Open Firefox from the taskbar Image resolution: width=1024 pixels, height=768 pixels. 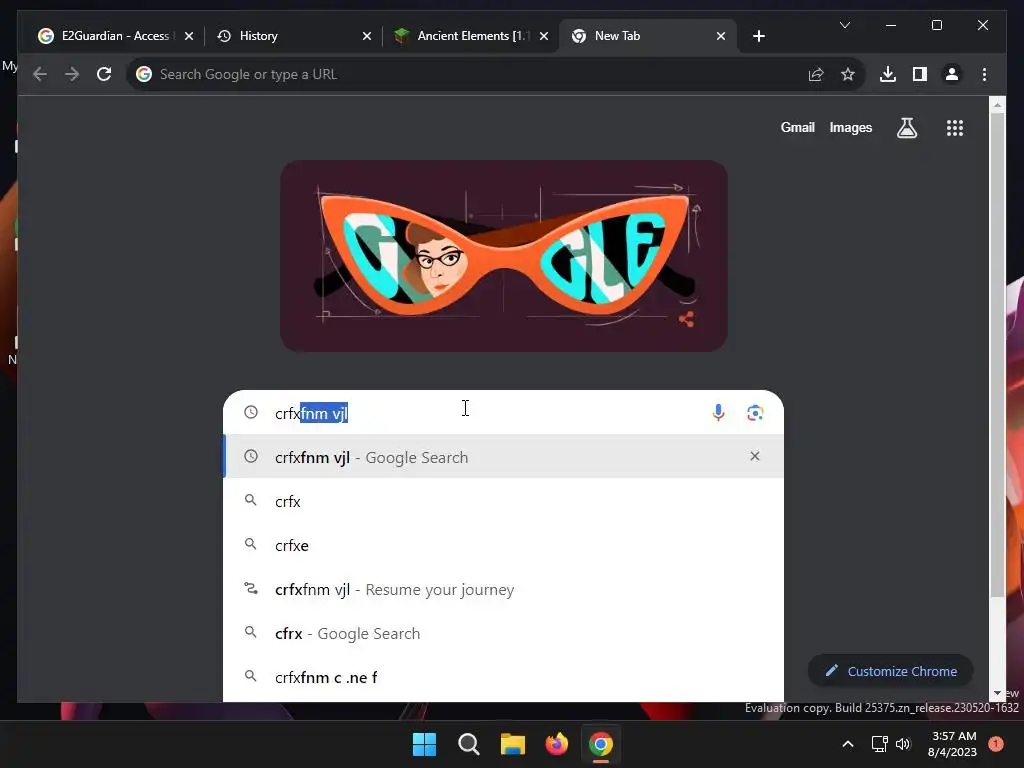pos(556,744)
